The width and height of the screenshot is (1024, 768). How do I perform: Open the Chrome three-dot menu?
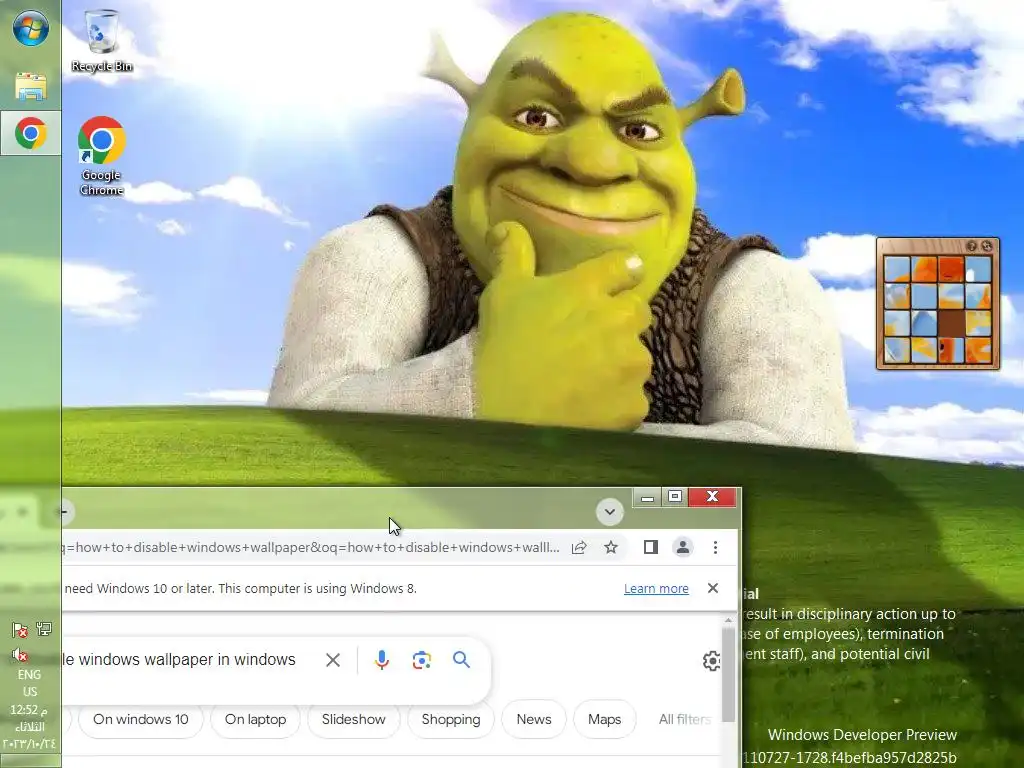pyautogui.click(x=715, y=547)
